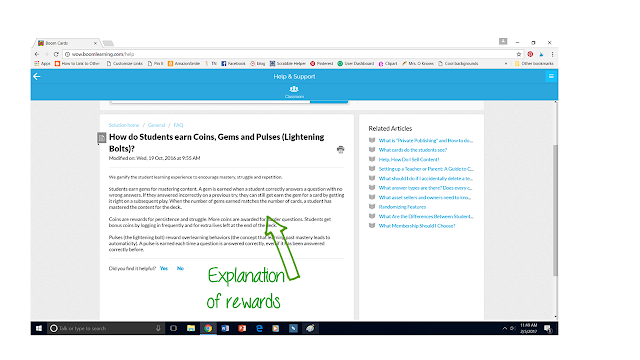Open the How to Link to Other bookmark
This screenshot has width=640, height=360.
point(77,64)
